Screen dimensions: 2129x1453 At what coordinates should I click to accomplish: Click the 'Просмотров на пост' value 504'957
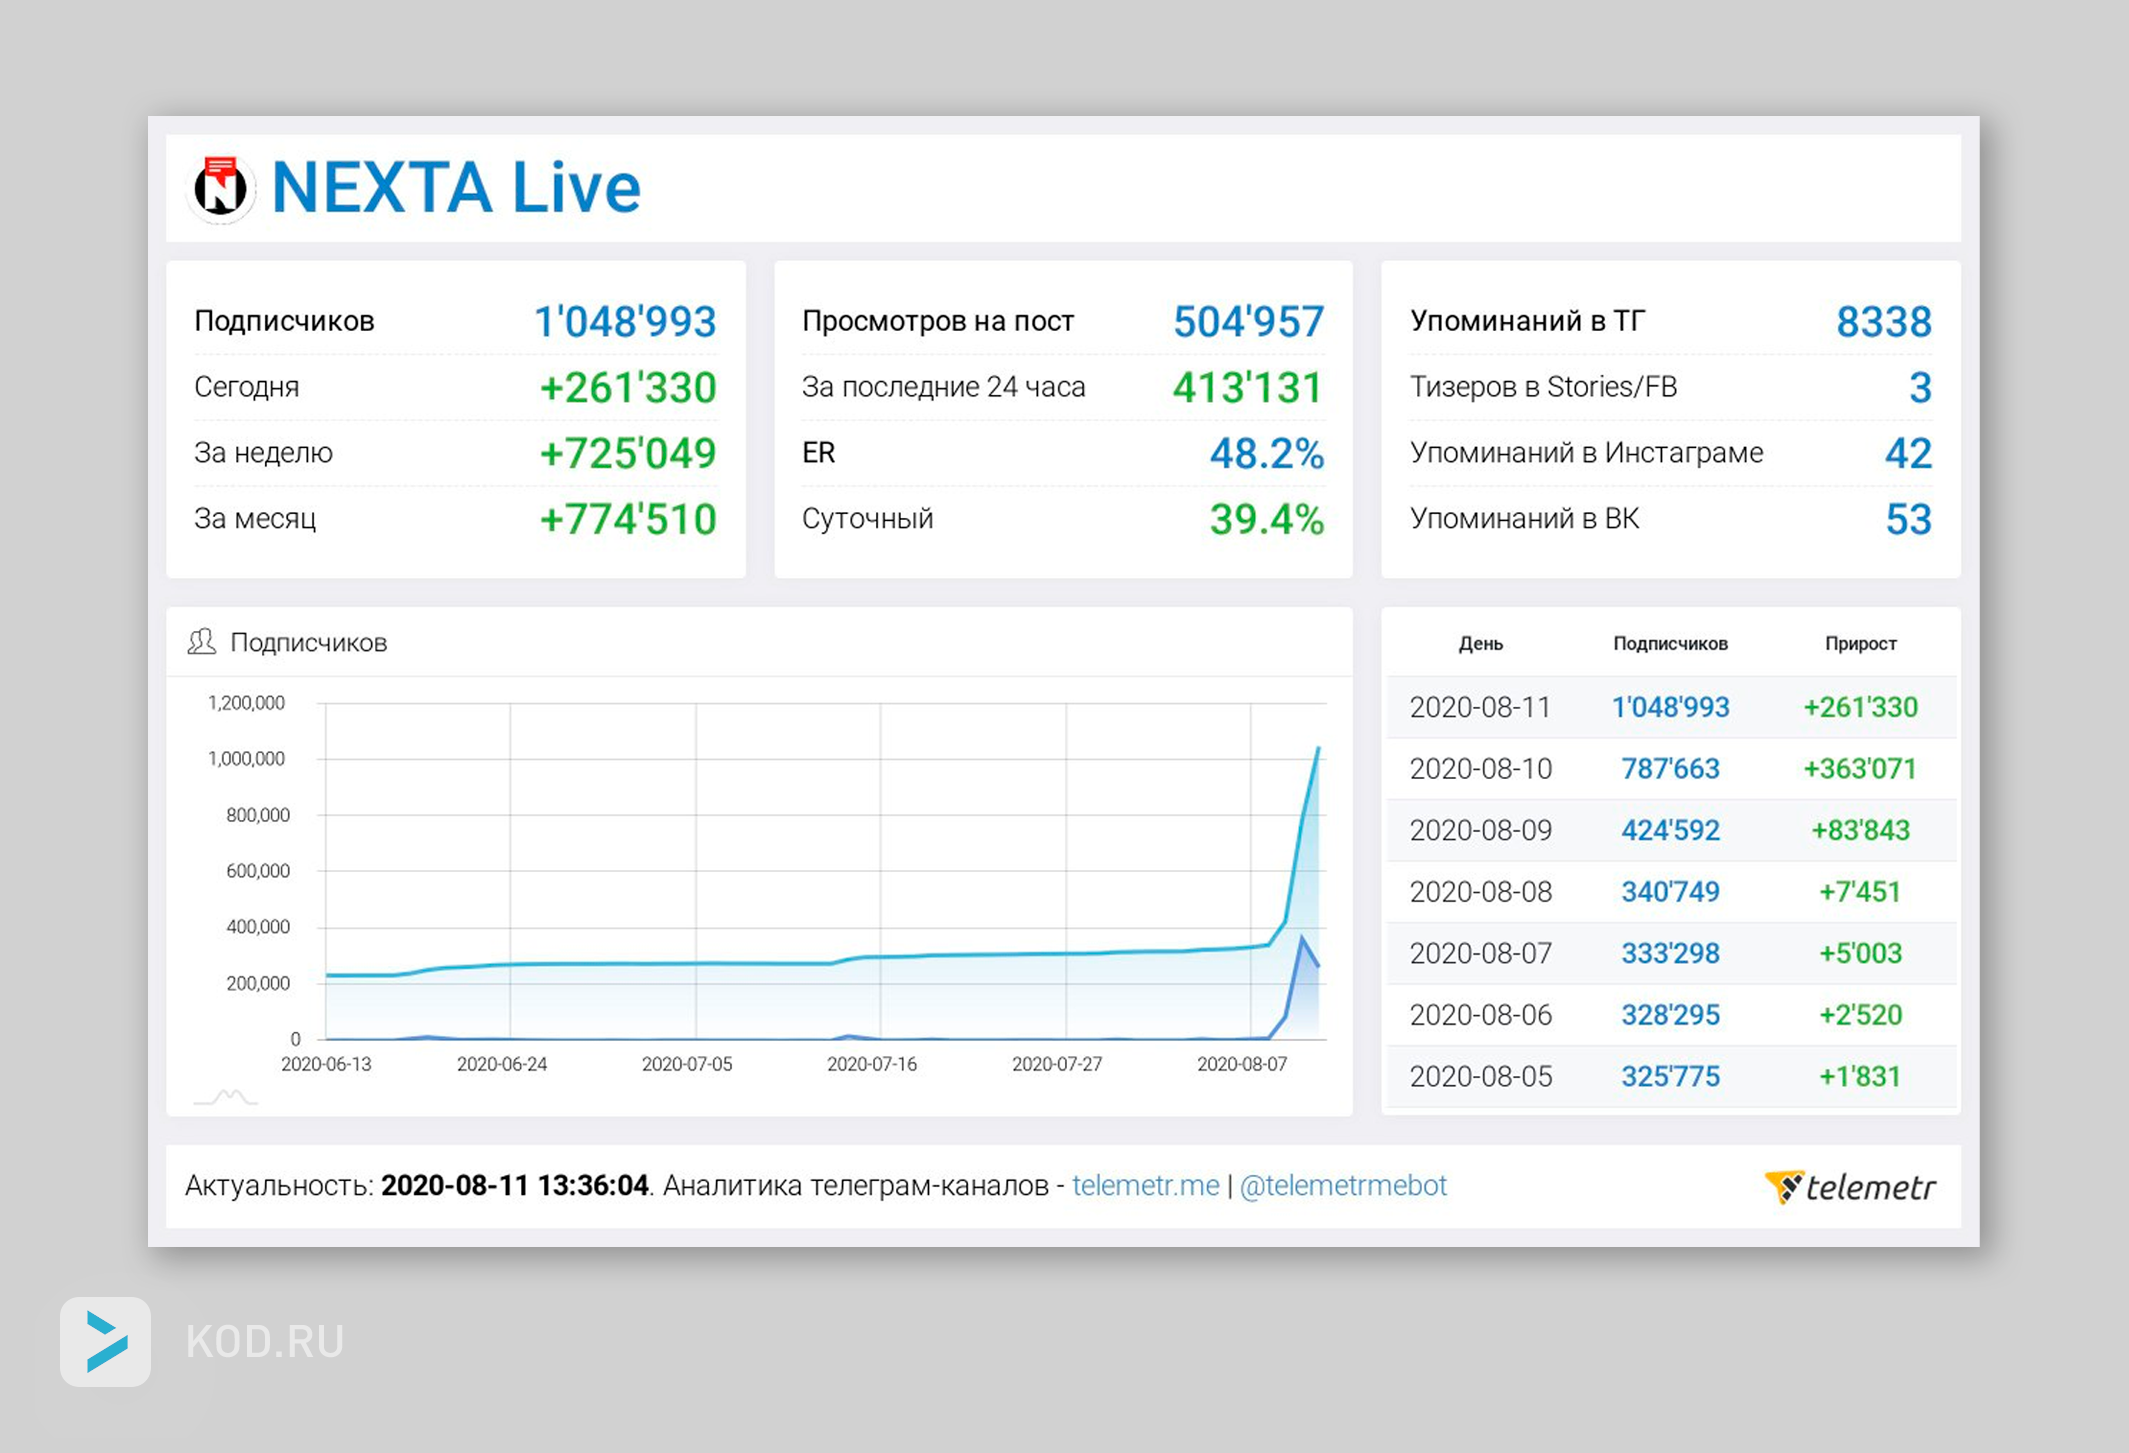1249,321
